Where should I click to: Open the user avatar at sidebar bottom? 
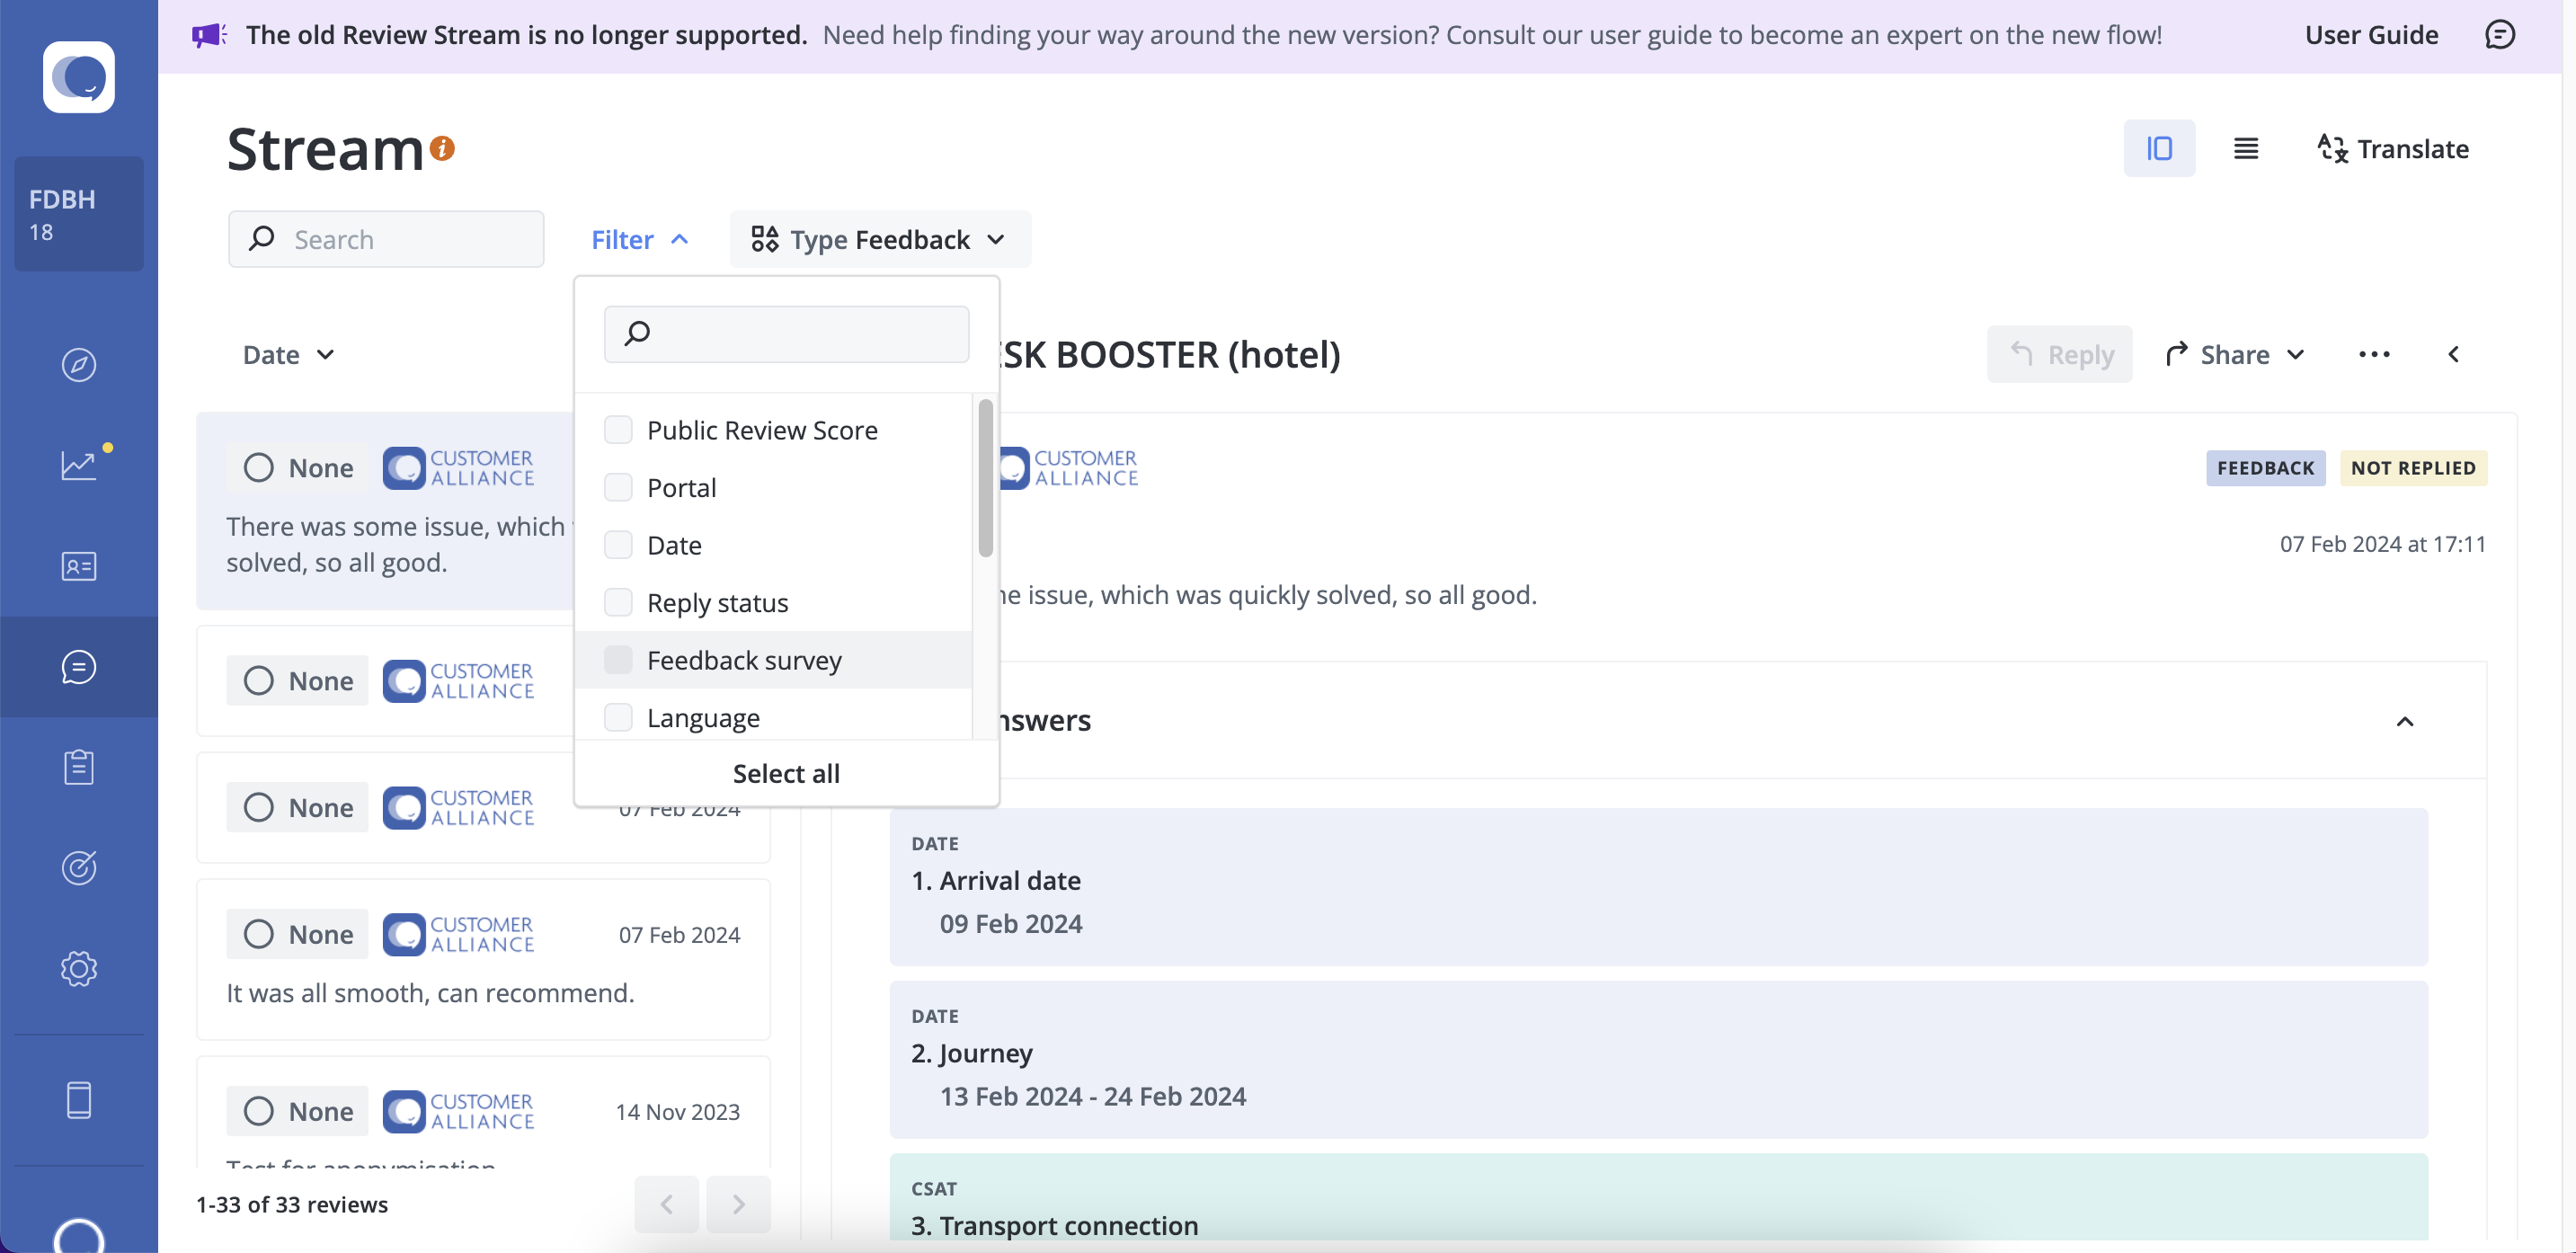[x=79, y=1236]
